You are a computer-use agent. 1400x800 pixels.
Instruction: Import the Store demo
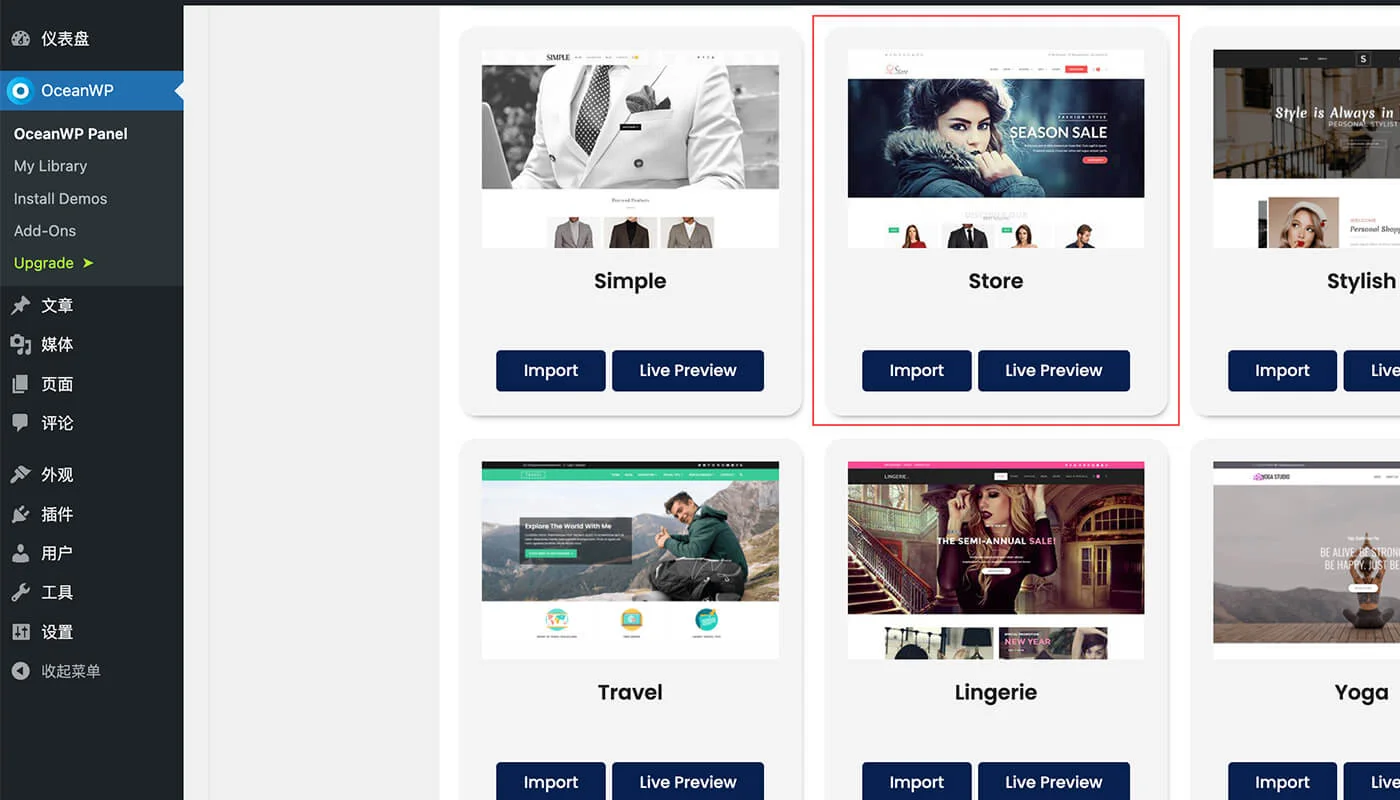[x=916, y=371]
